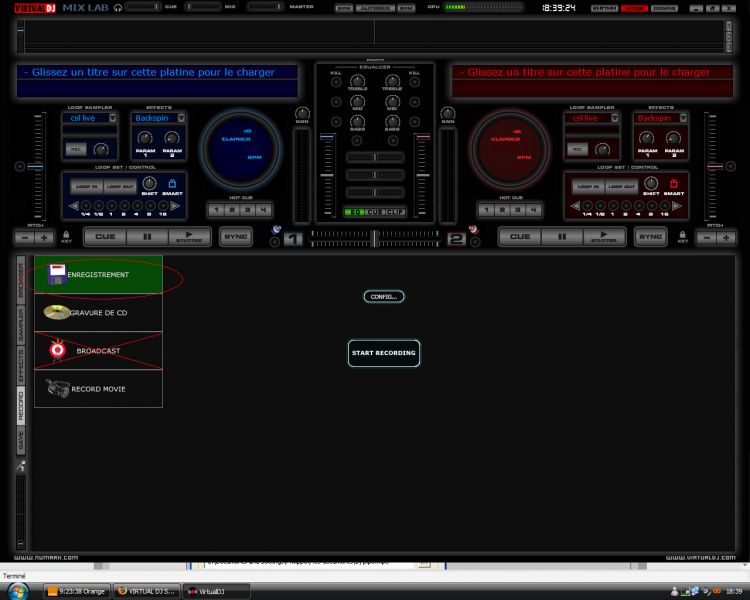The image size is (750, 600).
Task: Open Record Movie camcorder icon
Action: point(56,388)
